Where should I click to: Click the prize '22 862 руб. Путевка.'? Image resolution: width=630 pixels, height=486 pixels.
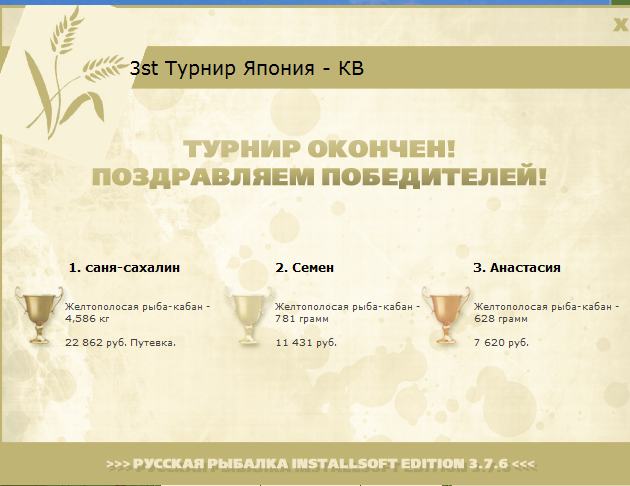120,343
